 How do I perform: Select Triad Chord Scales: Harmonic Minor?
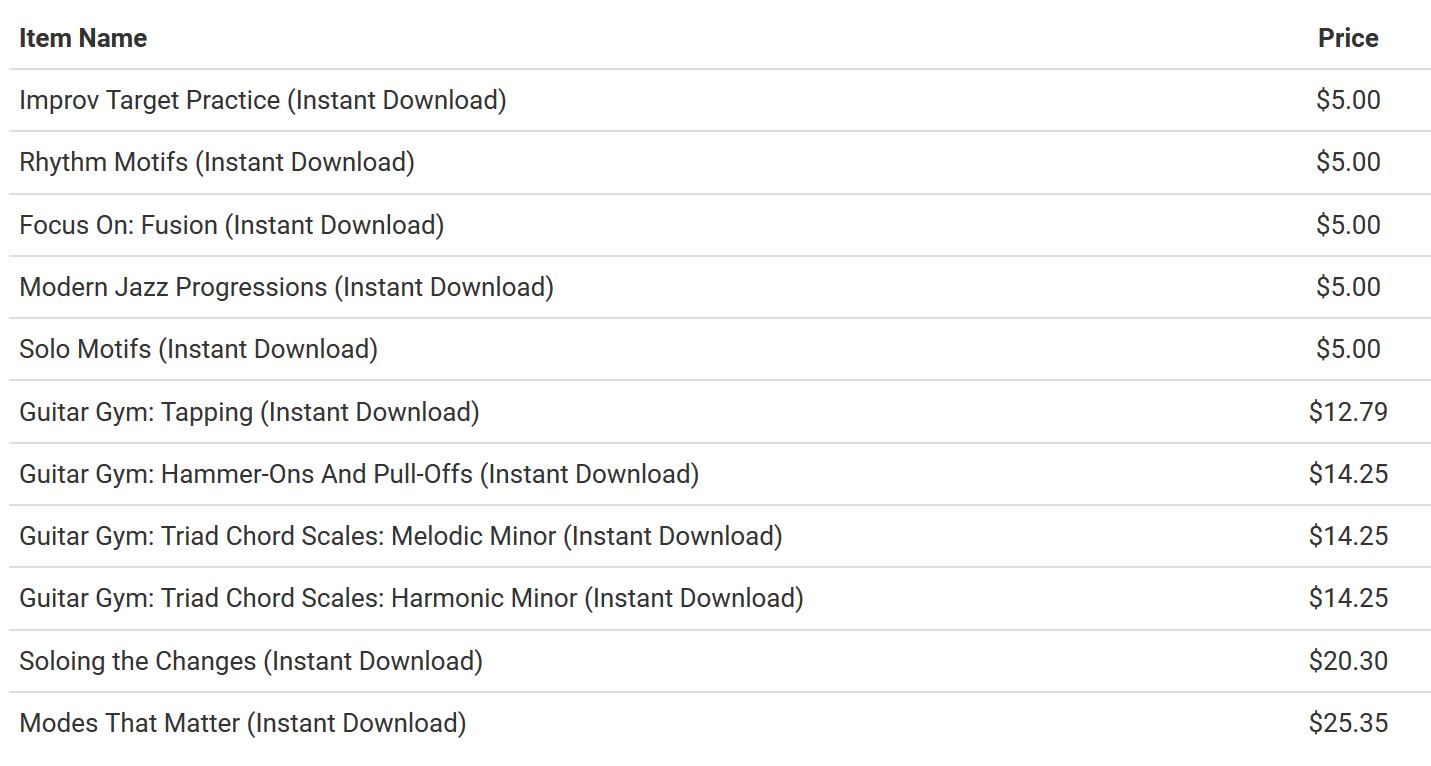(x=411, y=598)
